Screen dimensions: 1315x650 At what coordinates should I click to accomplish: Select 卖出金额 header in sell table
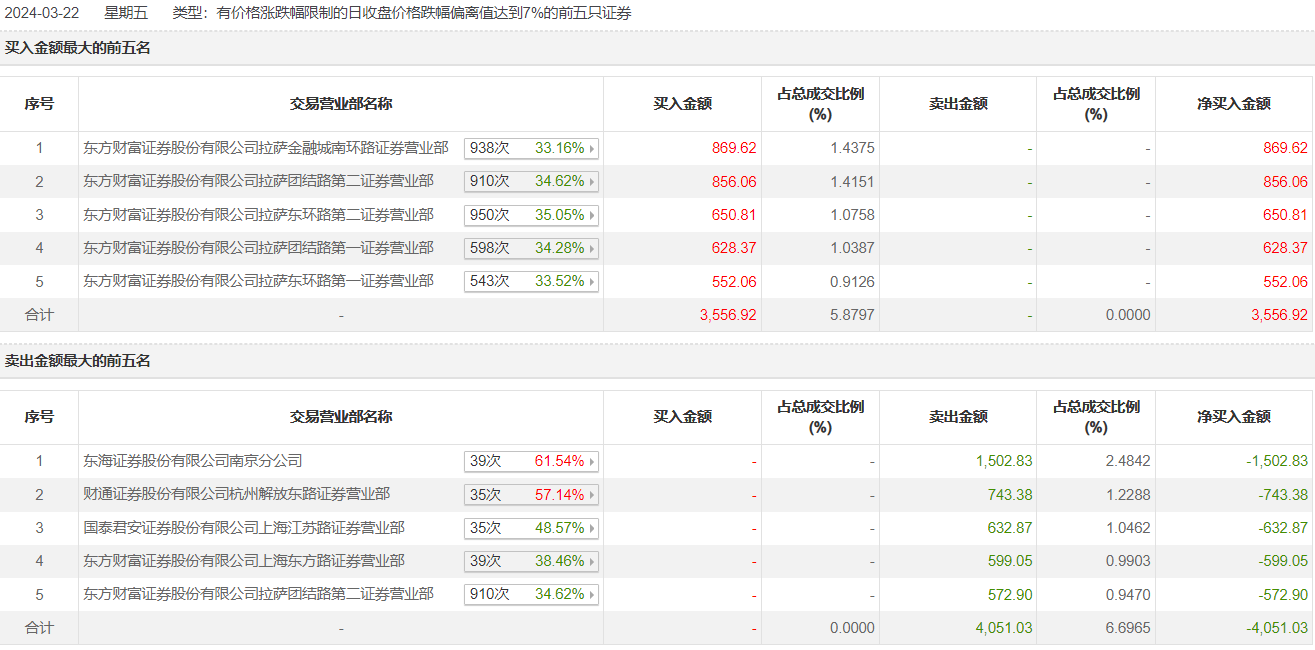(958, 417)
